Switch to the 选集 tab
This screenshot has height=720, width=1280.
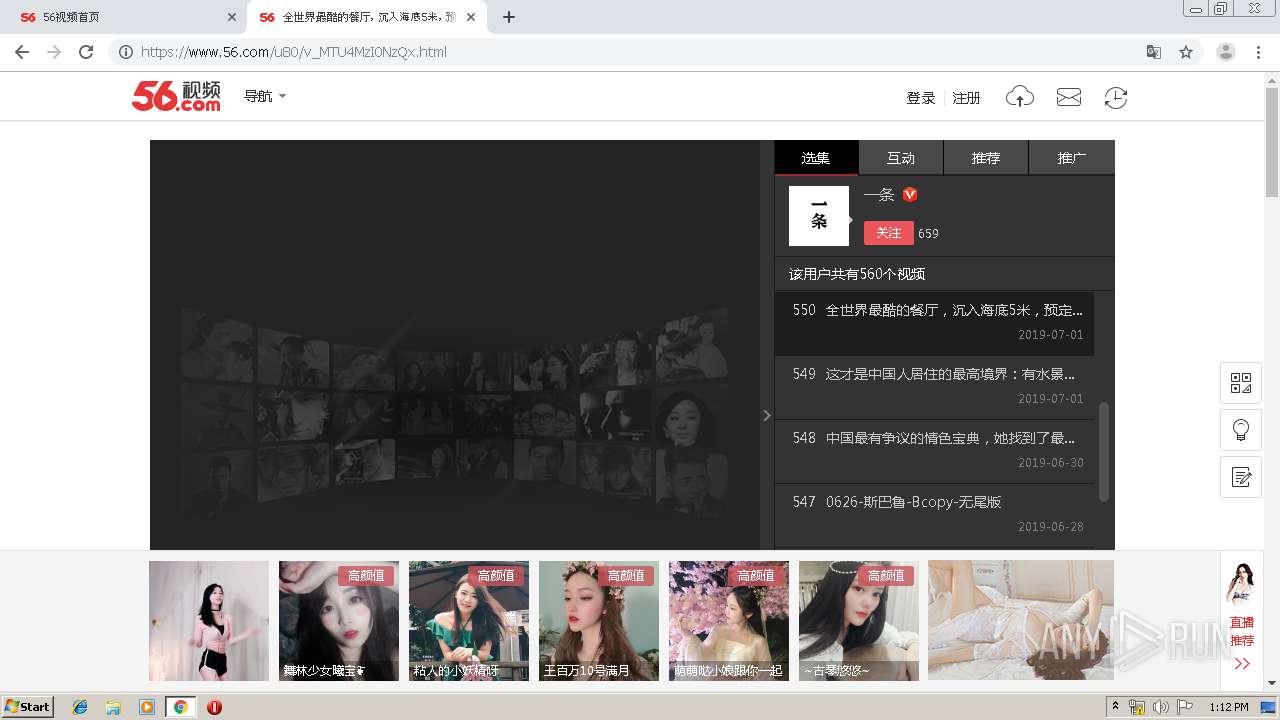[x=816, y=158]
